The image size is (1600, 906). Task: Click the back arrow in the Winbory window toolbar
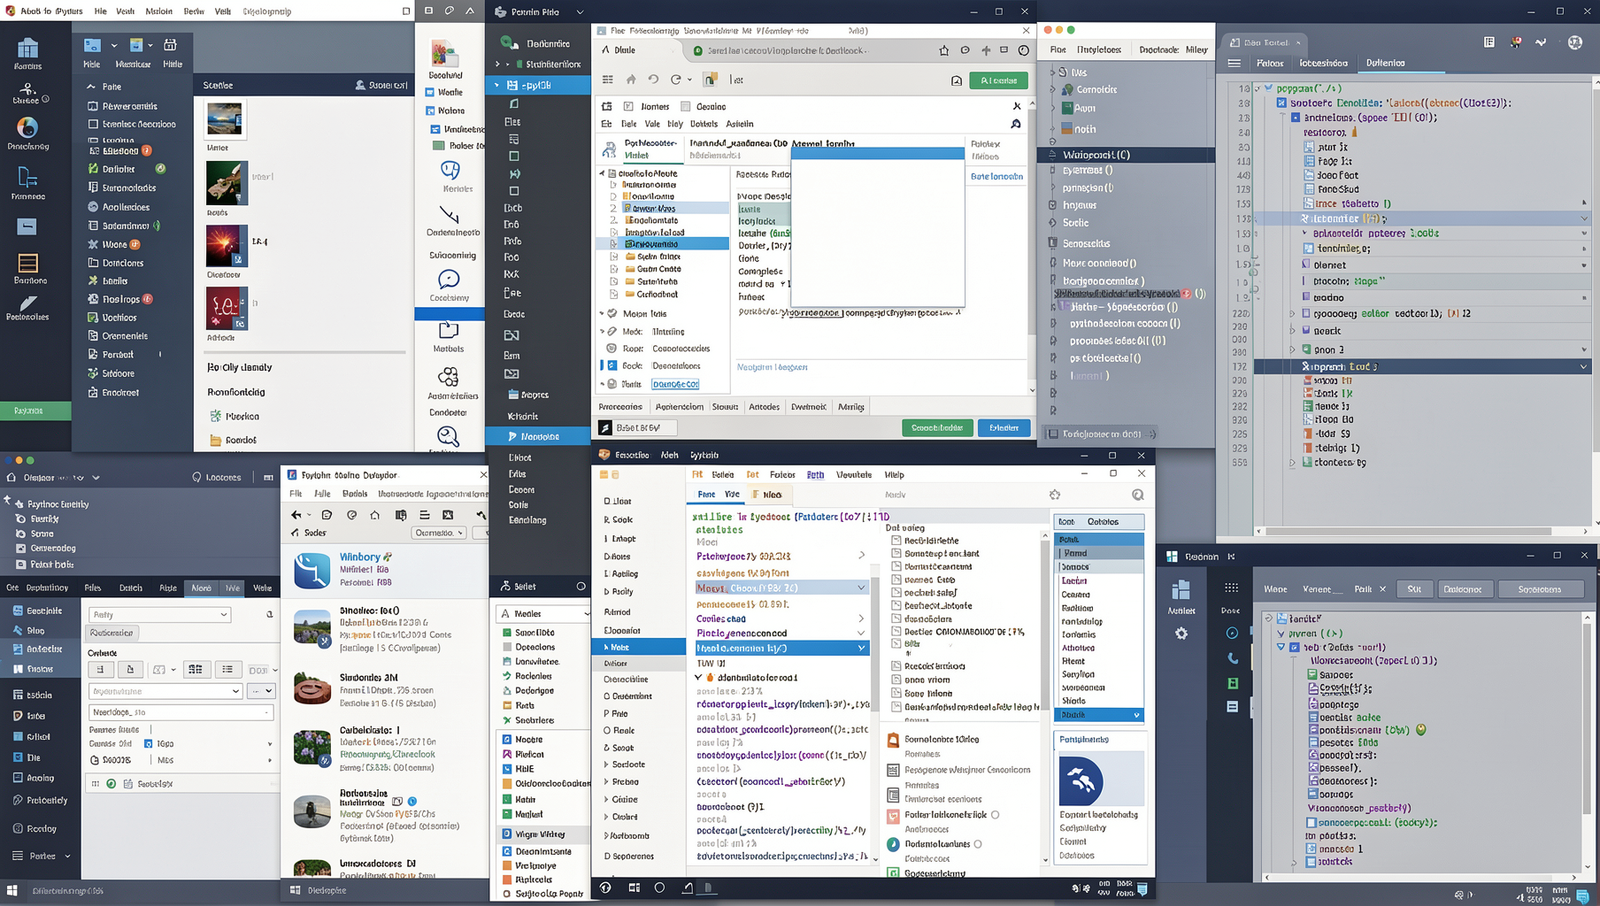tap(296, 515)
